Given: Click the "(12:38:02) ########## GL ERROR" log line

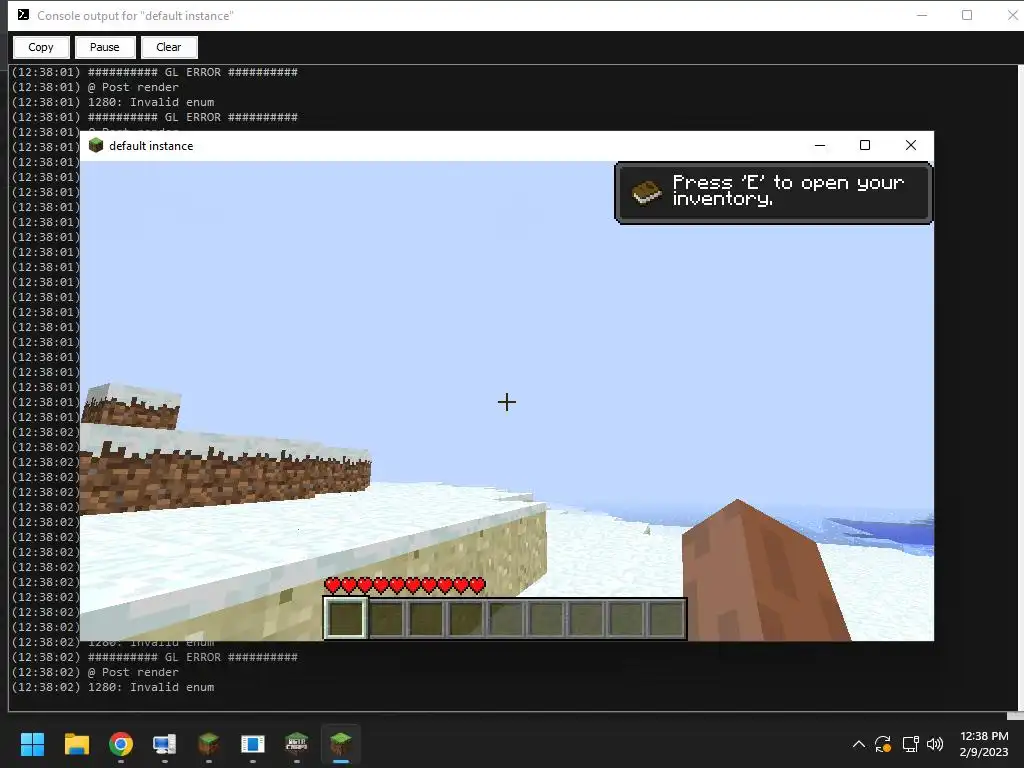Looking at the screenshot, I should pyautogui.click(x=155, y=657).
